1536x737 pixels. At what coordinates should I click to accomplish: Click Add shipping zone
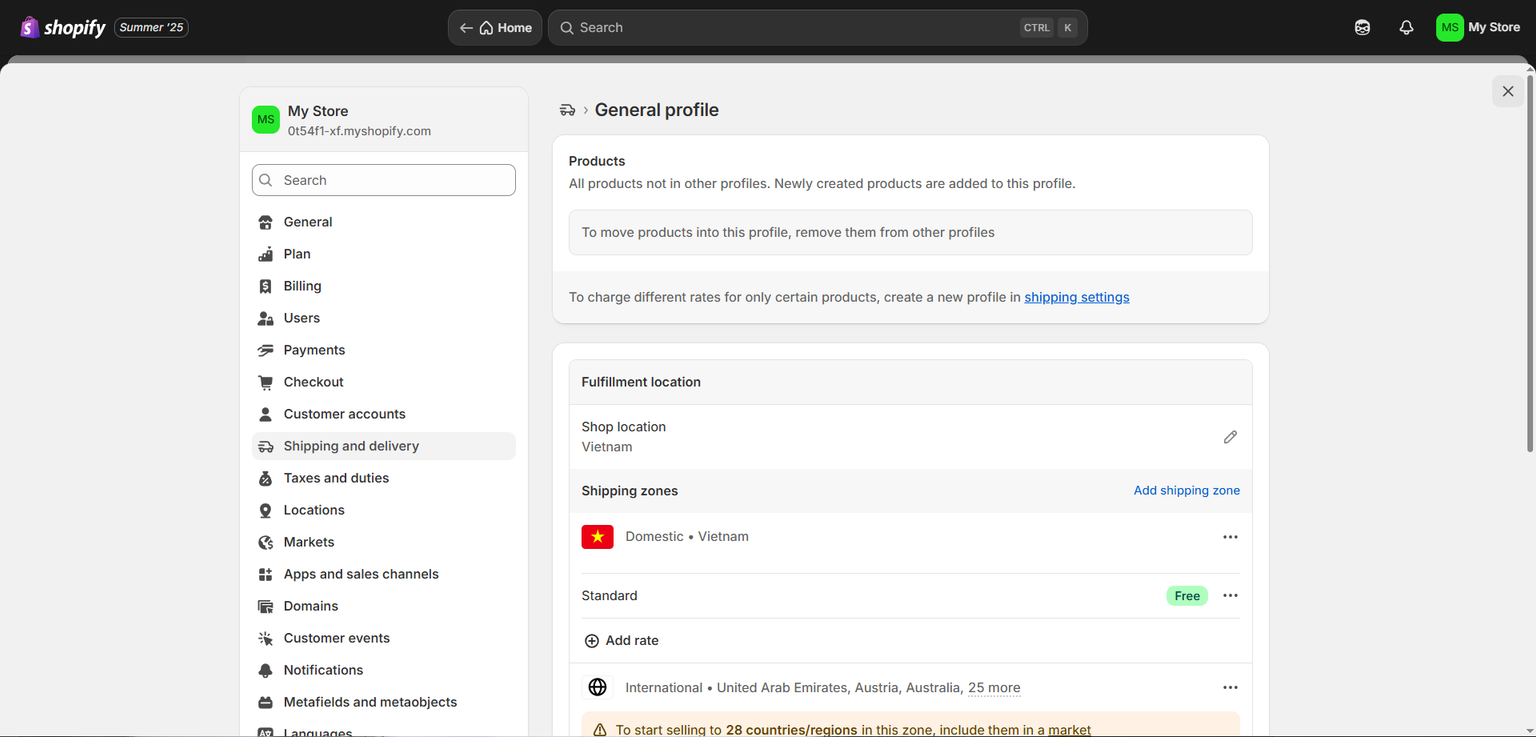(x=1187, y=491)
